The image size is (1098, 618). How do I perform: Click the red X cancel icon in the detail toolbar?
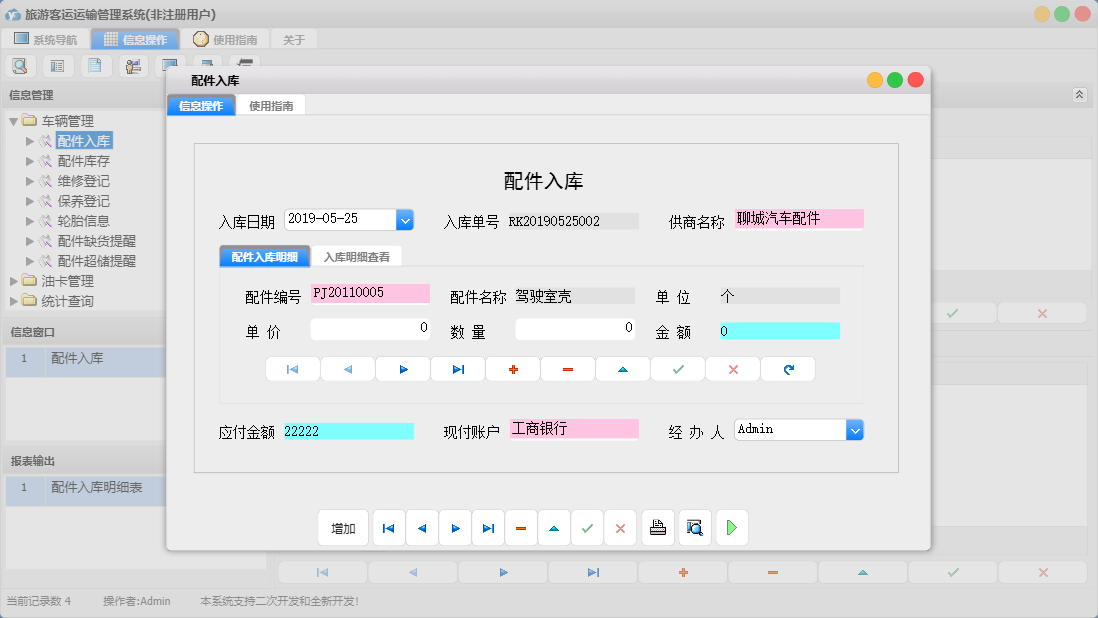pyautogui.click(x=732, y=368)
